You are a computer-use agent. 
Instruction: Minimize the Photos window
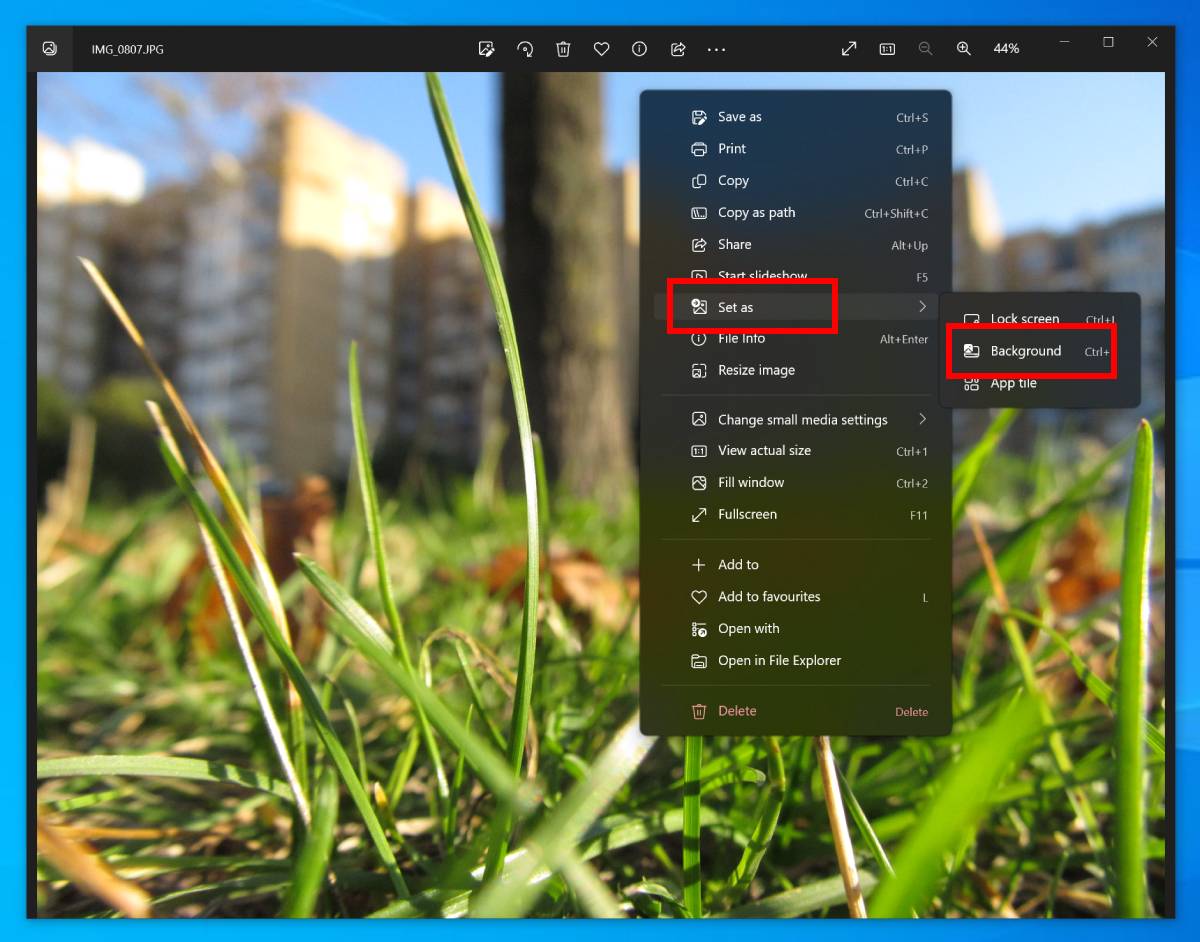point(1064,42)
